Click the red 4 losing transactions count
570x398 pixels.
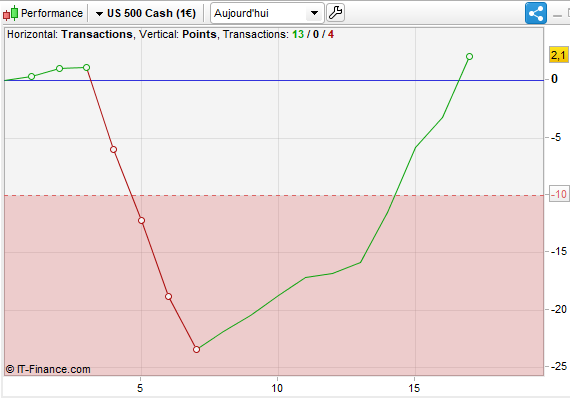330,34
